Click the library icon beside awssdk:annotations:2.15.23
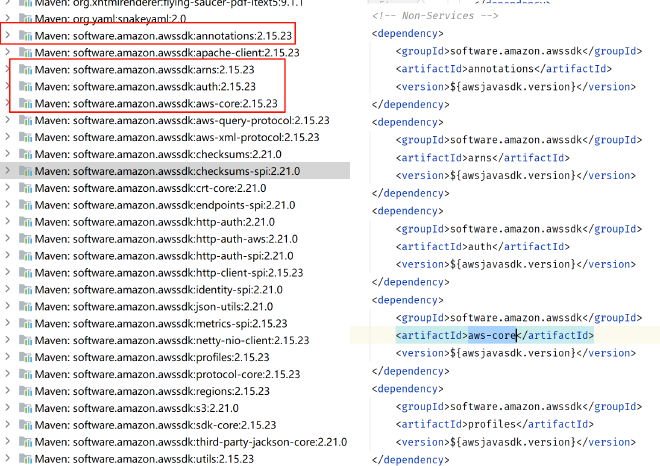 point(25,36)
